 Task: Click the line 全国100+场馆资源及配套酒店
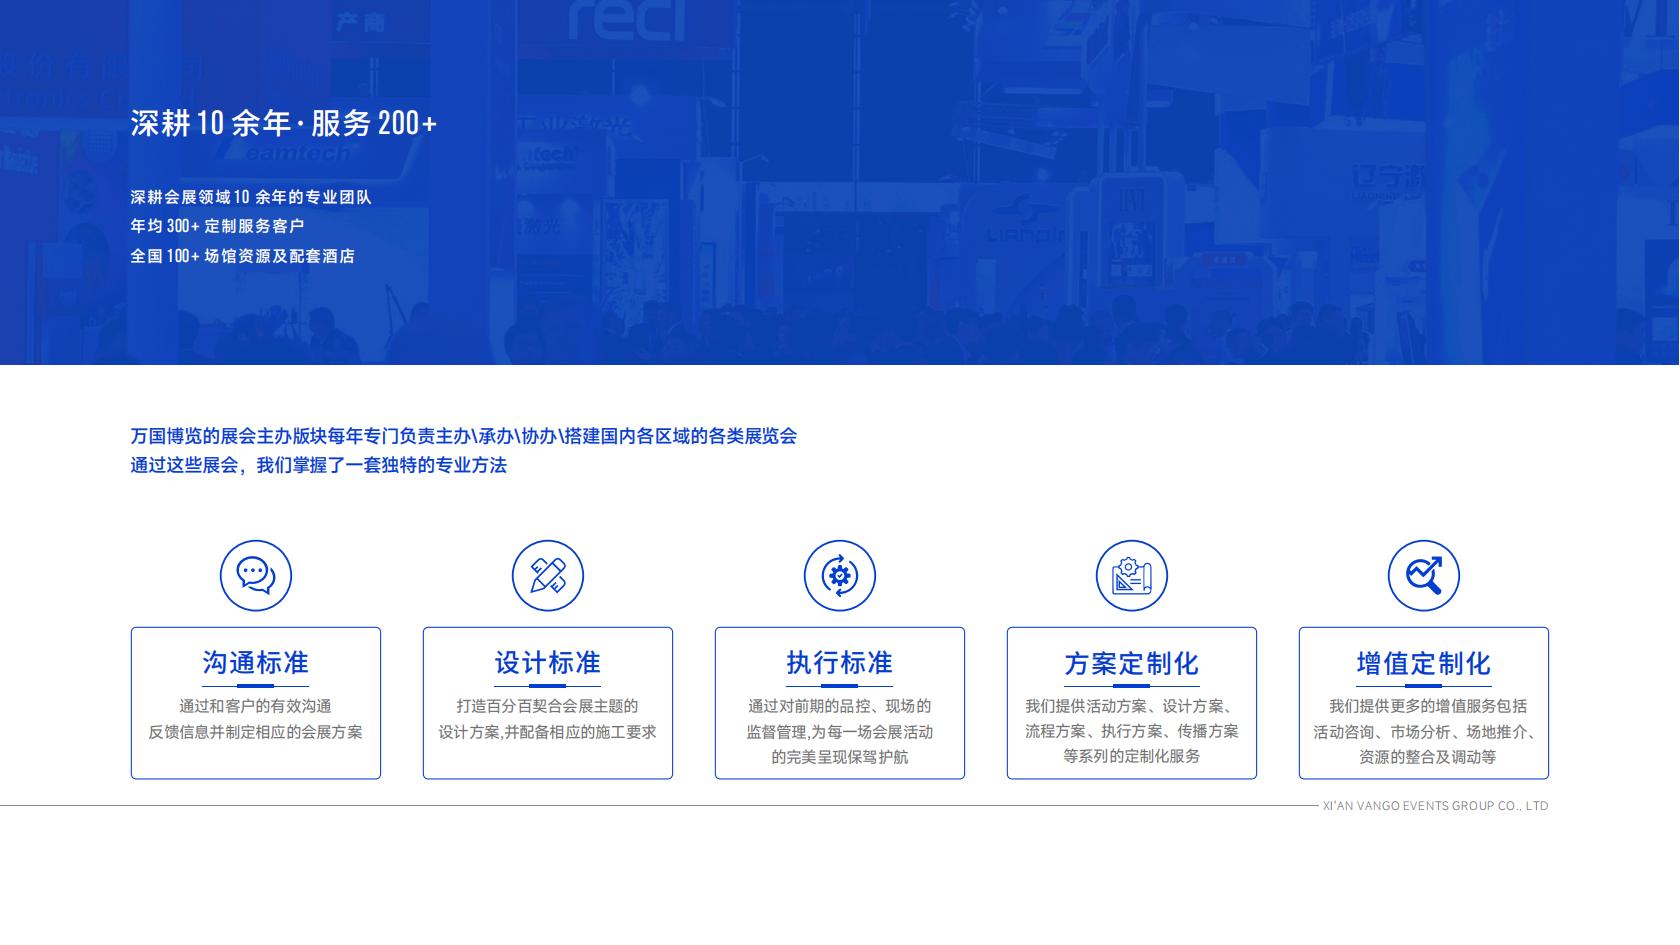pos(243,256)
